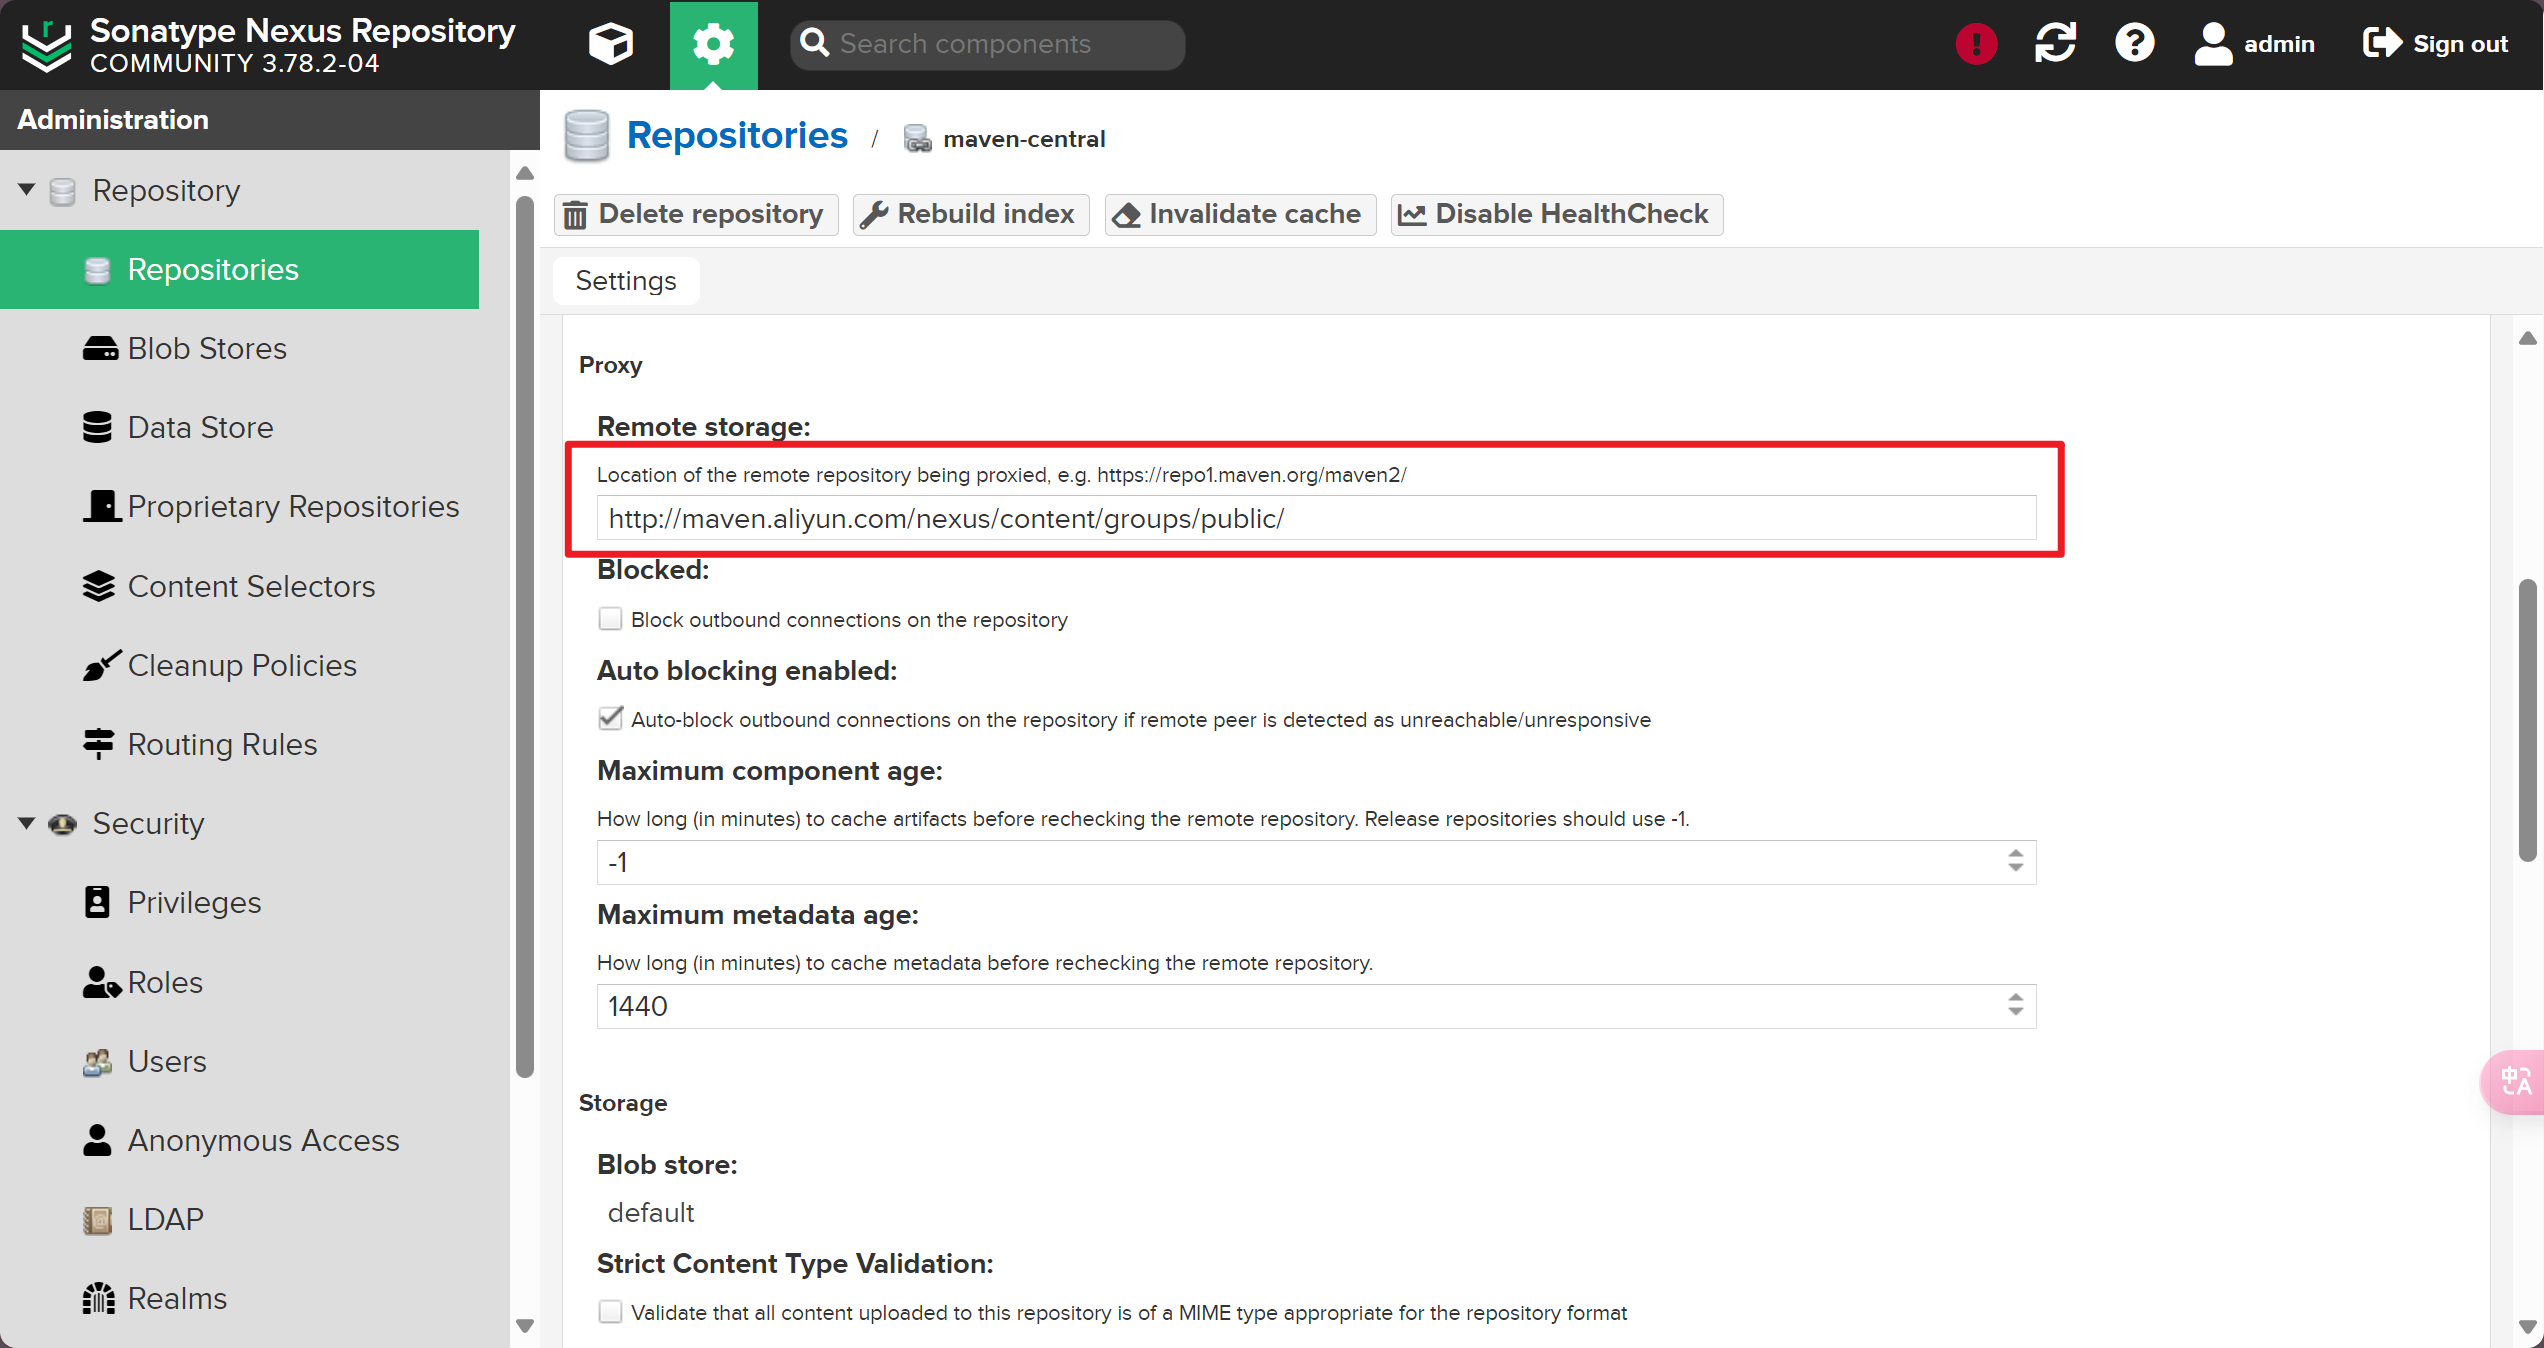Open Content Selectors in the sidebar

click(251, 587)
